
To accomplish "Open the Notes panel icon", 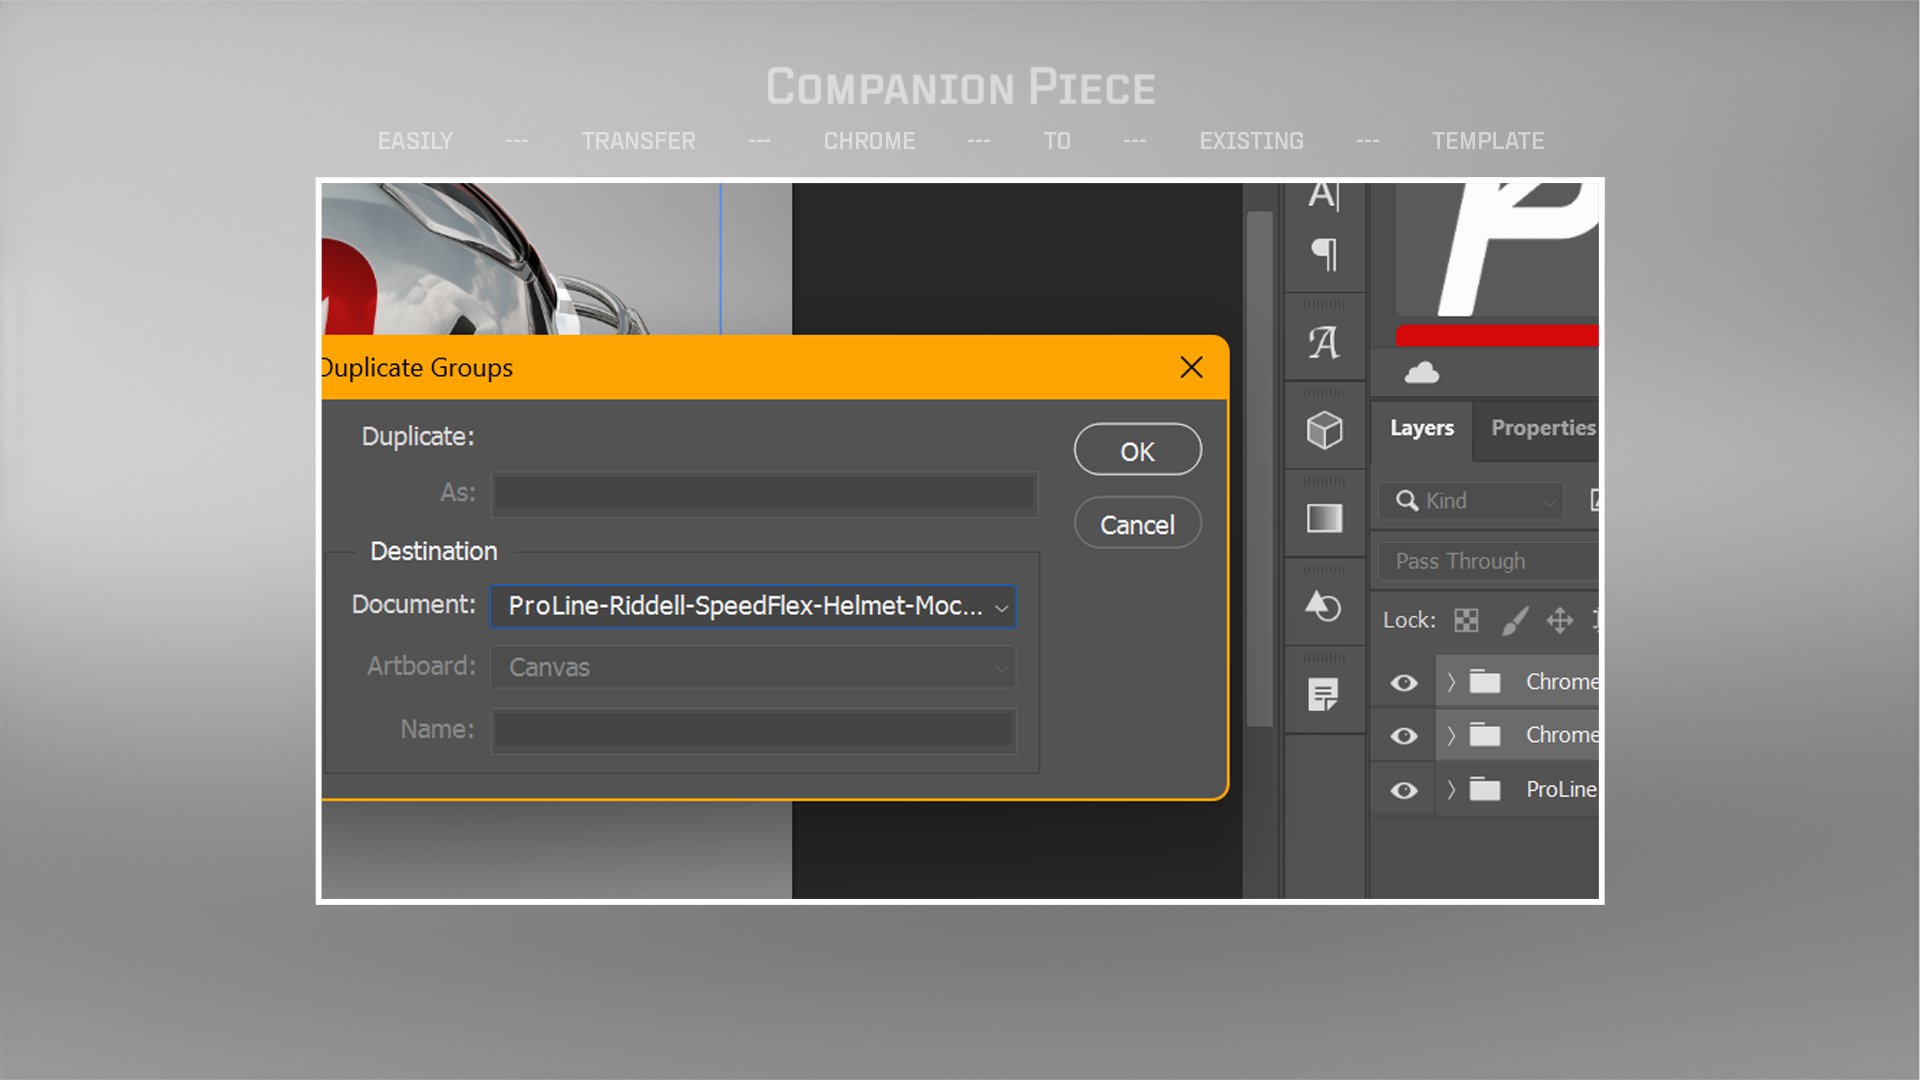I will tap(1324, 694).
